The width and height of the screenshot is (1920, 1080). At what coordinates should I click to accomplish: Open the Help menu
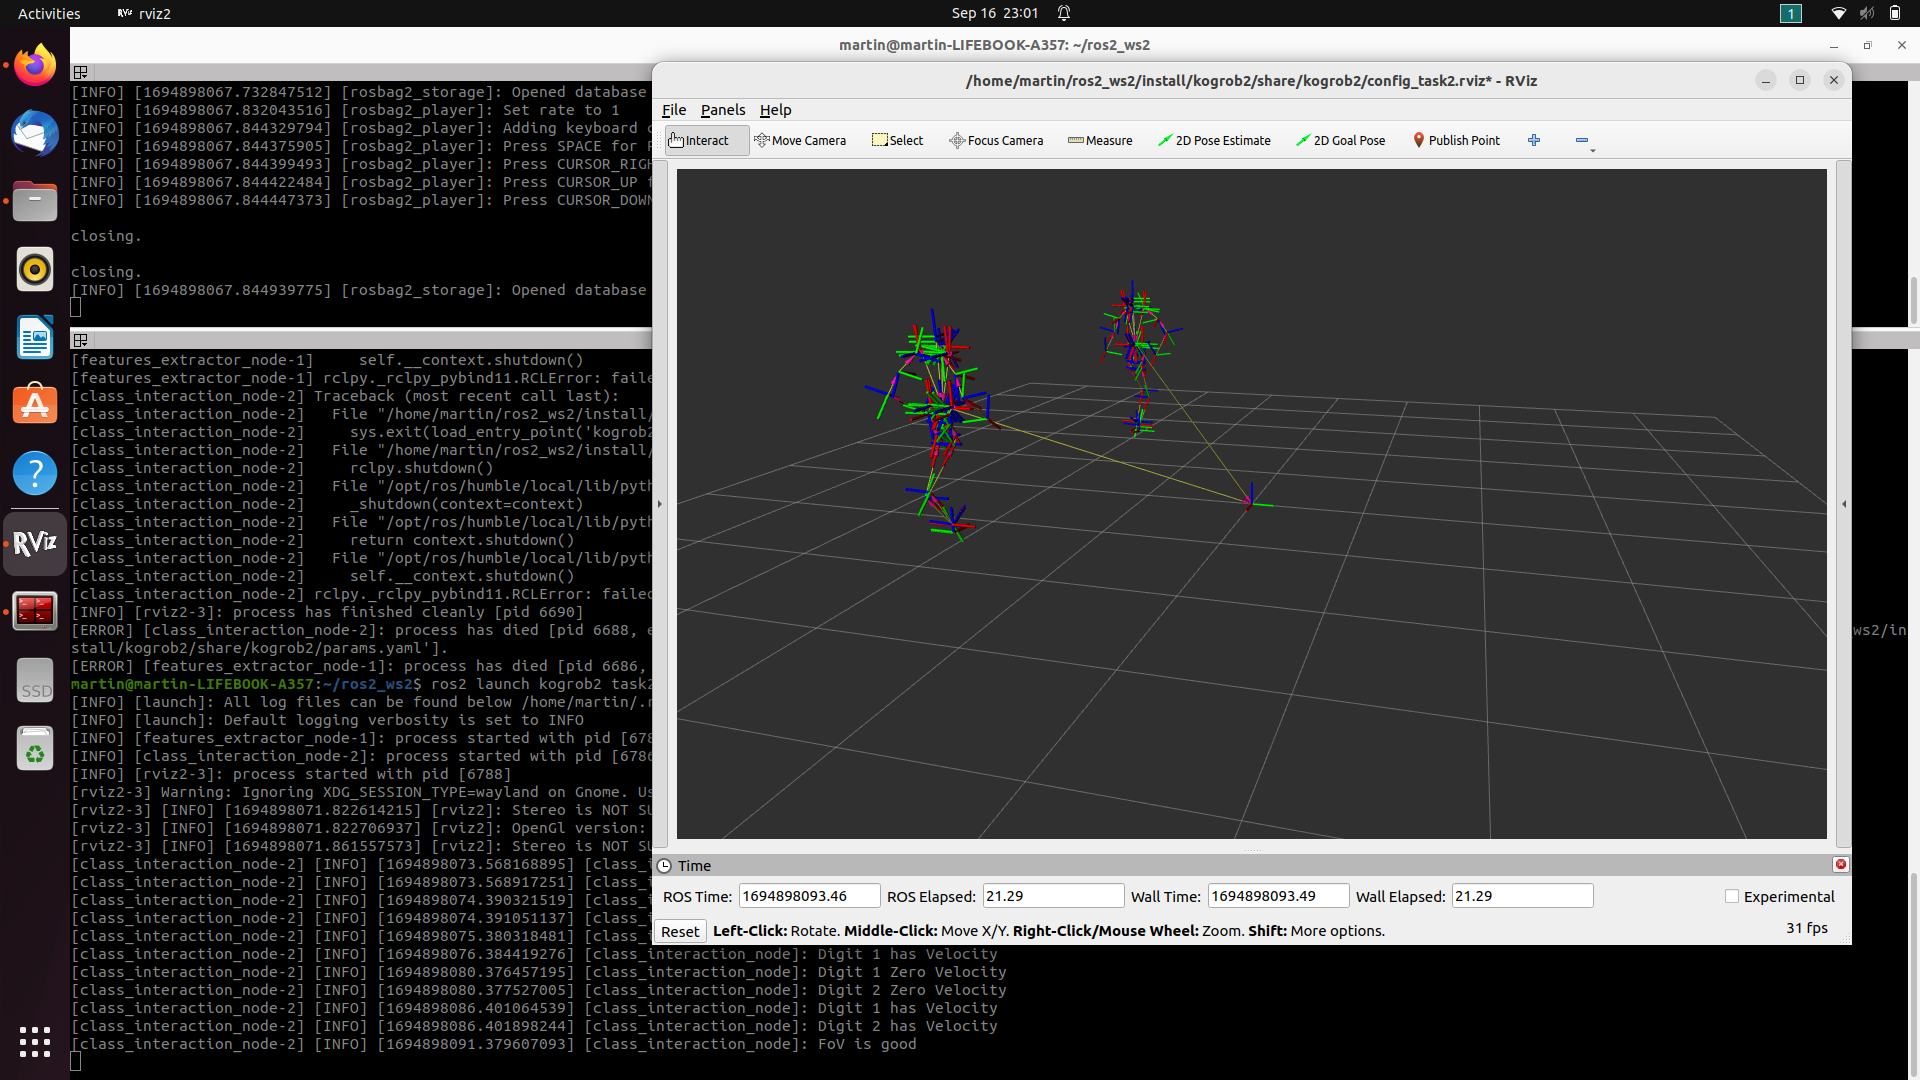point(775,110)
